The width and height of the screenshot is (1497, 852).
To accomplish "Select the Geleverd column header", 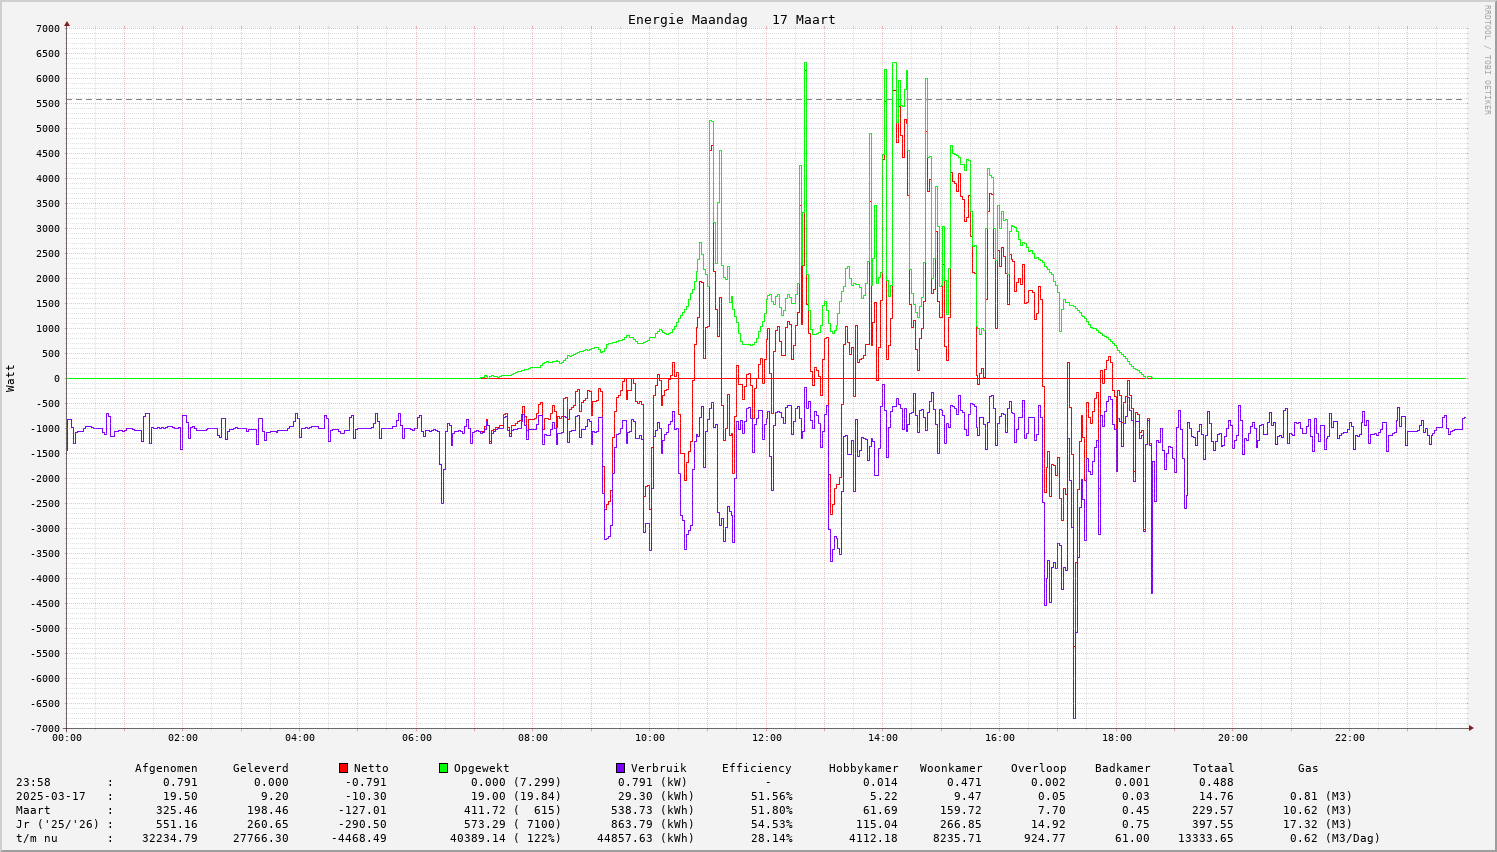I will (x=260, y=768).
